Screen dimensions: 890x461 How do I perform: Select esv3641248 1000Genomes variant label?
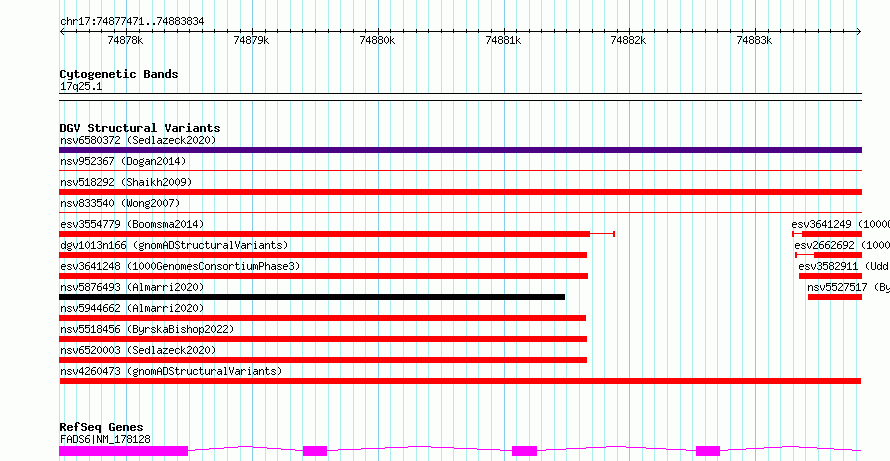pos(180,266)
